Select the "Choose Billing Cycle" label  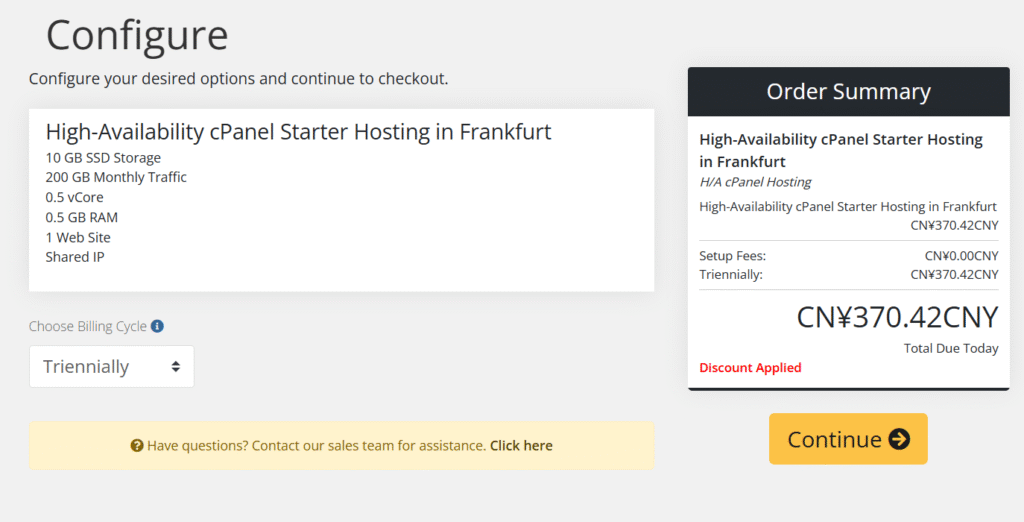tap(87, 326)
